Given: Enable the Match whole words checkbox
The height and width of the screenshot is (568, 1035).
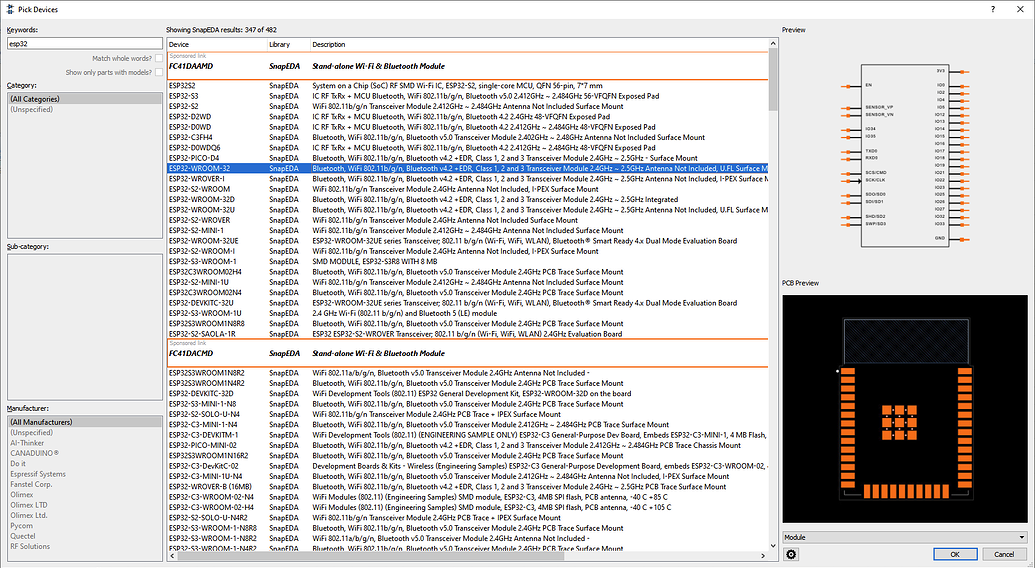Looking at the screenshot, I should pyautogui.click(x=159, y=59).
